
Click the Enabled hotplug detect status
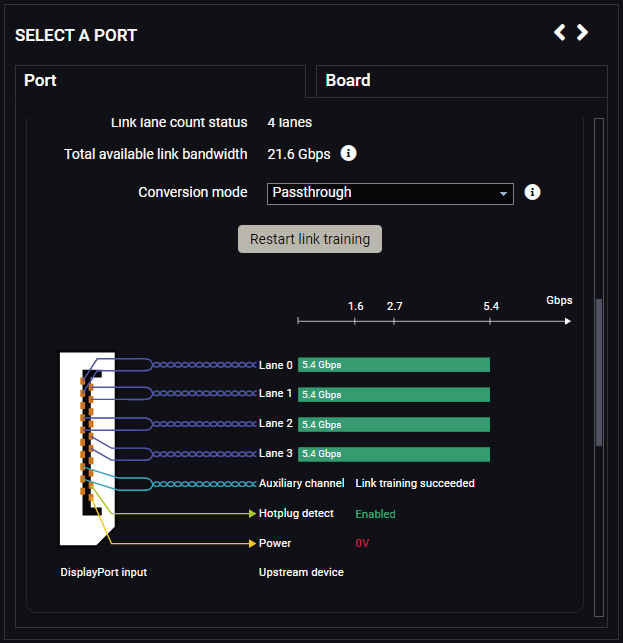pos(375,514)
